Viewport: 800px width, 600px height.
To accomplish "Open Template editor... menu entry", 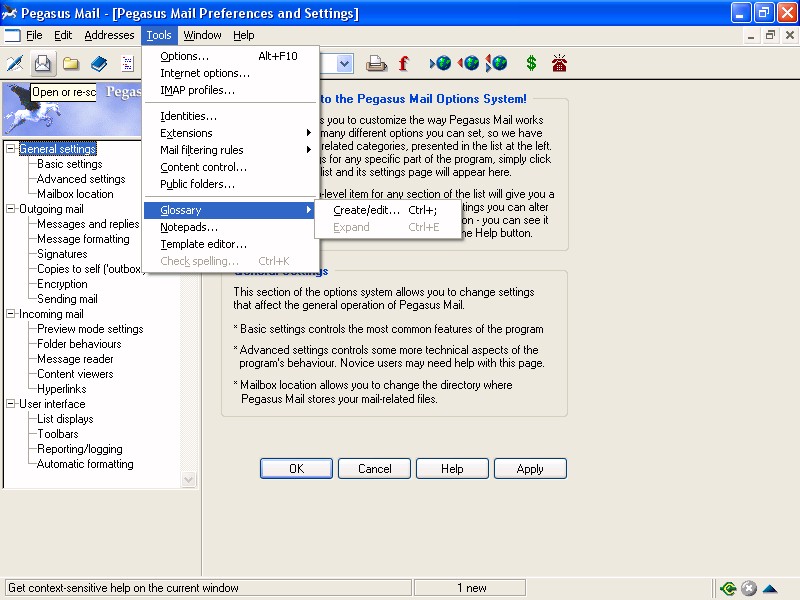I will (230, 244).
